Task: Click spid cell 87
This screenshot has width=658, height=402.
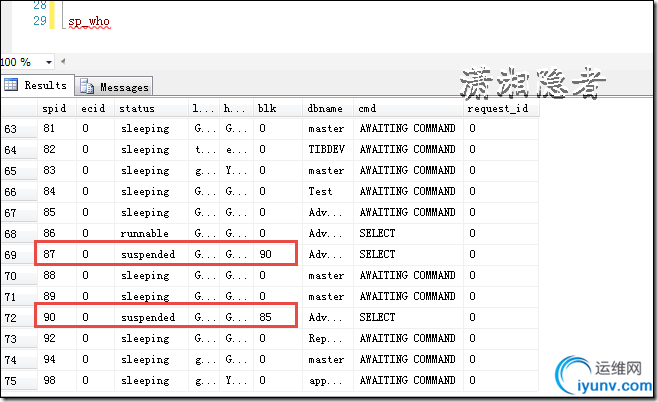Action: (x=57, y=254)
